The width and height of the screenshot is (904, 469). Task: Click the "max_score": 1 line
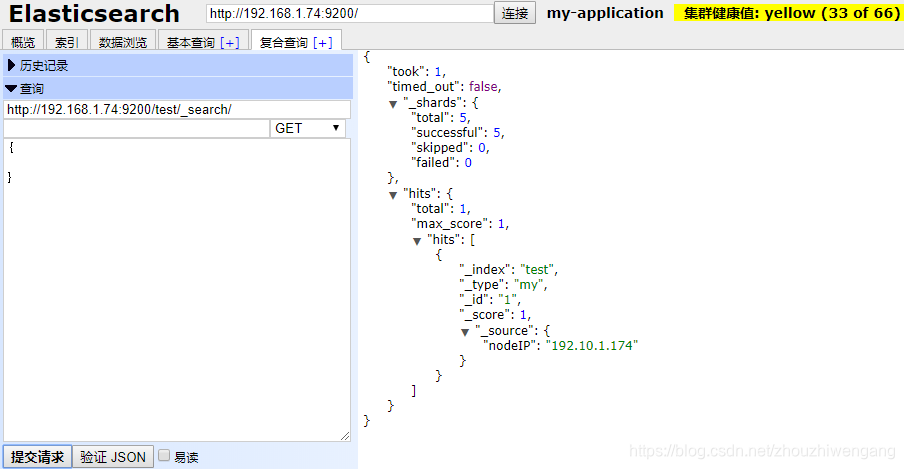pos(460,224)
